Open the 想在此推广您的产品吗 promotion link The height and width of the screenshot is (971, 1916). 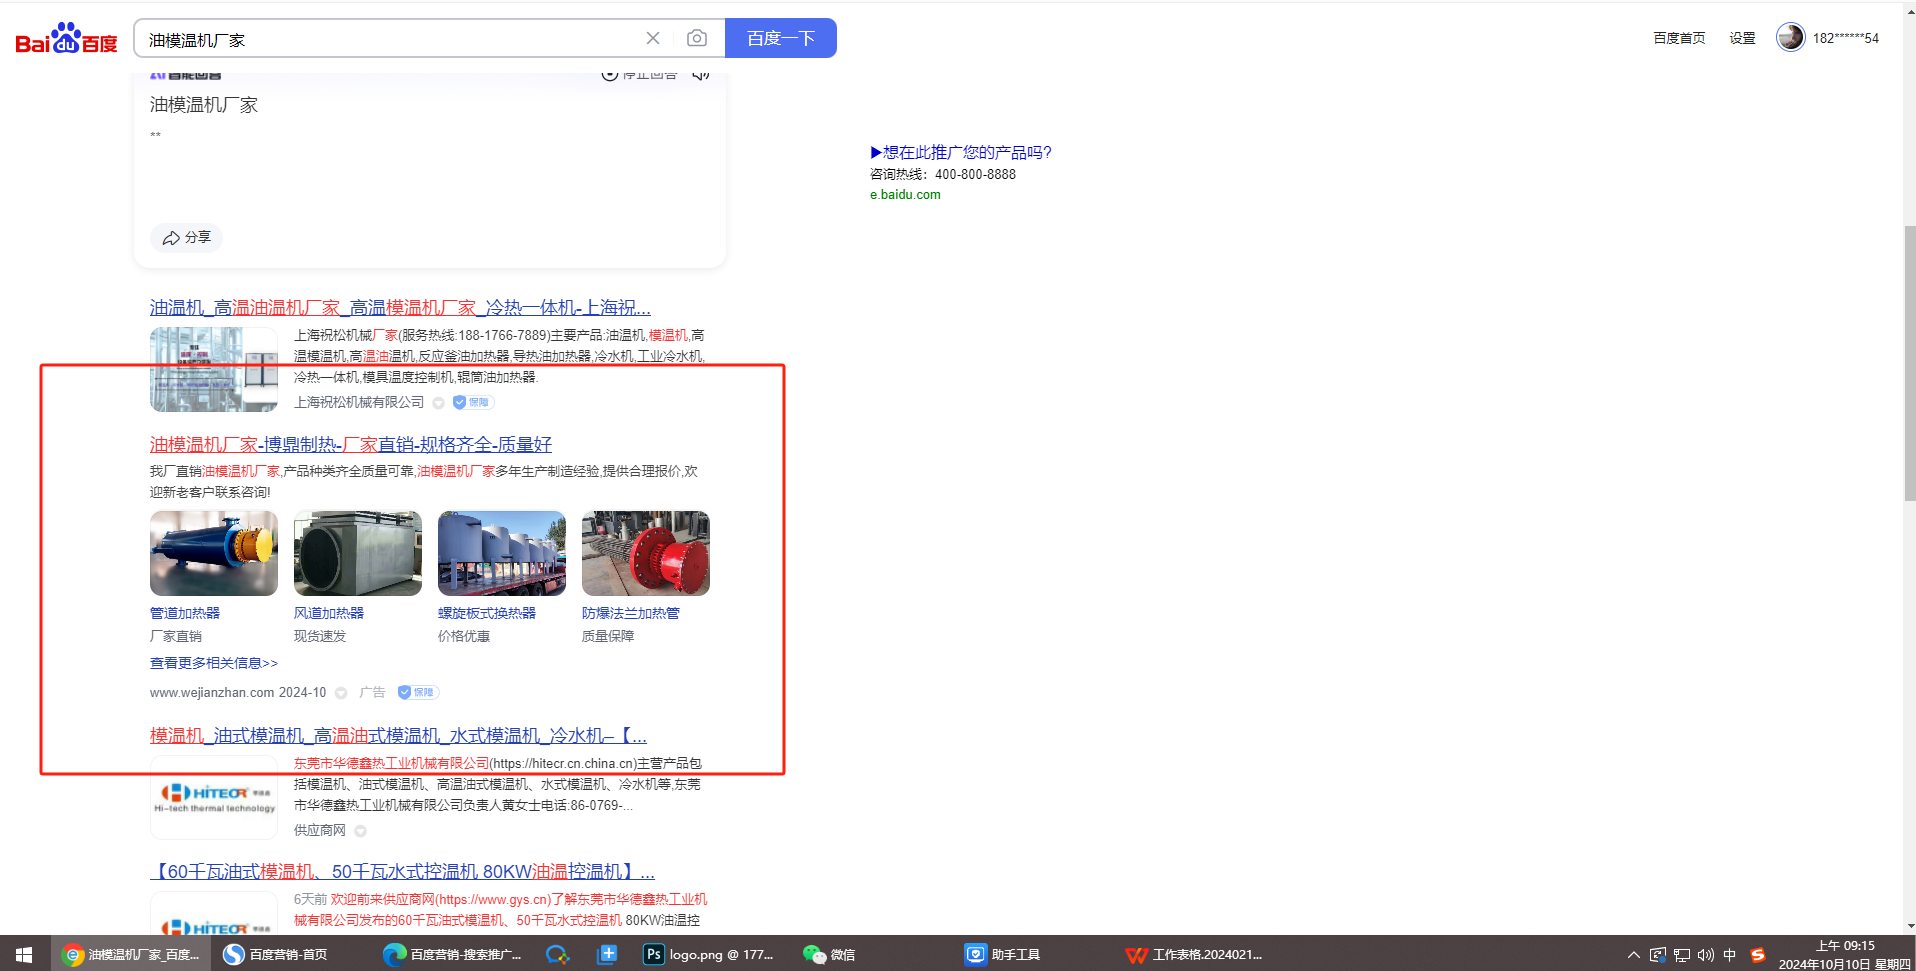click(x=961, y=152)
